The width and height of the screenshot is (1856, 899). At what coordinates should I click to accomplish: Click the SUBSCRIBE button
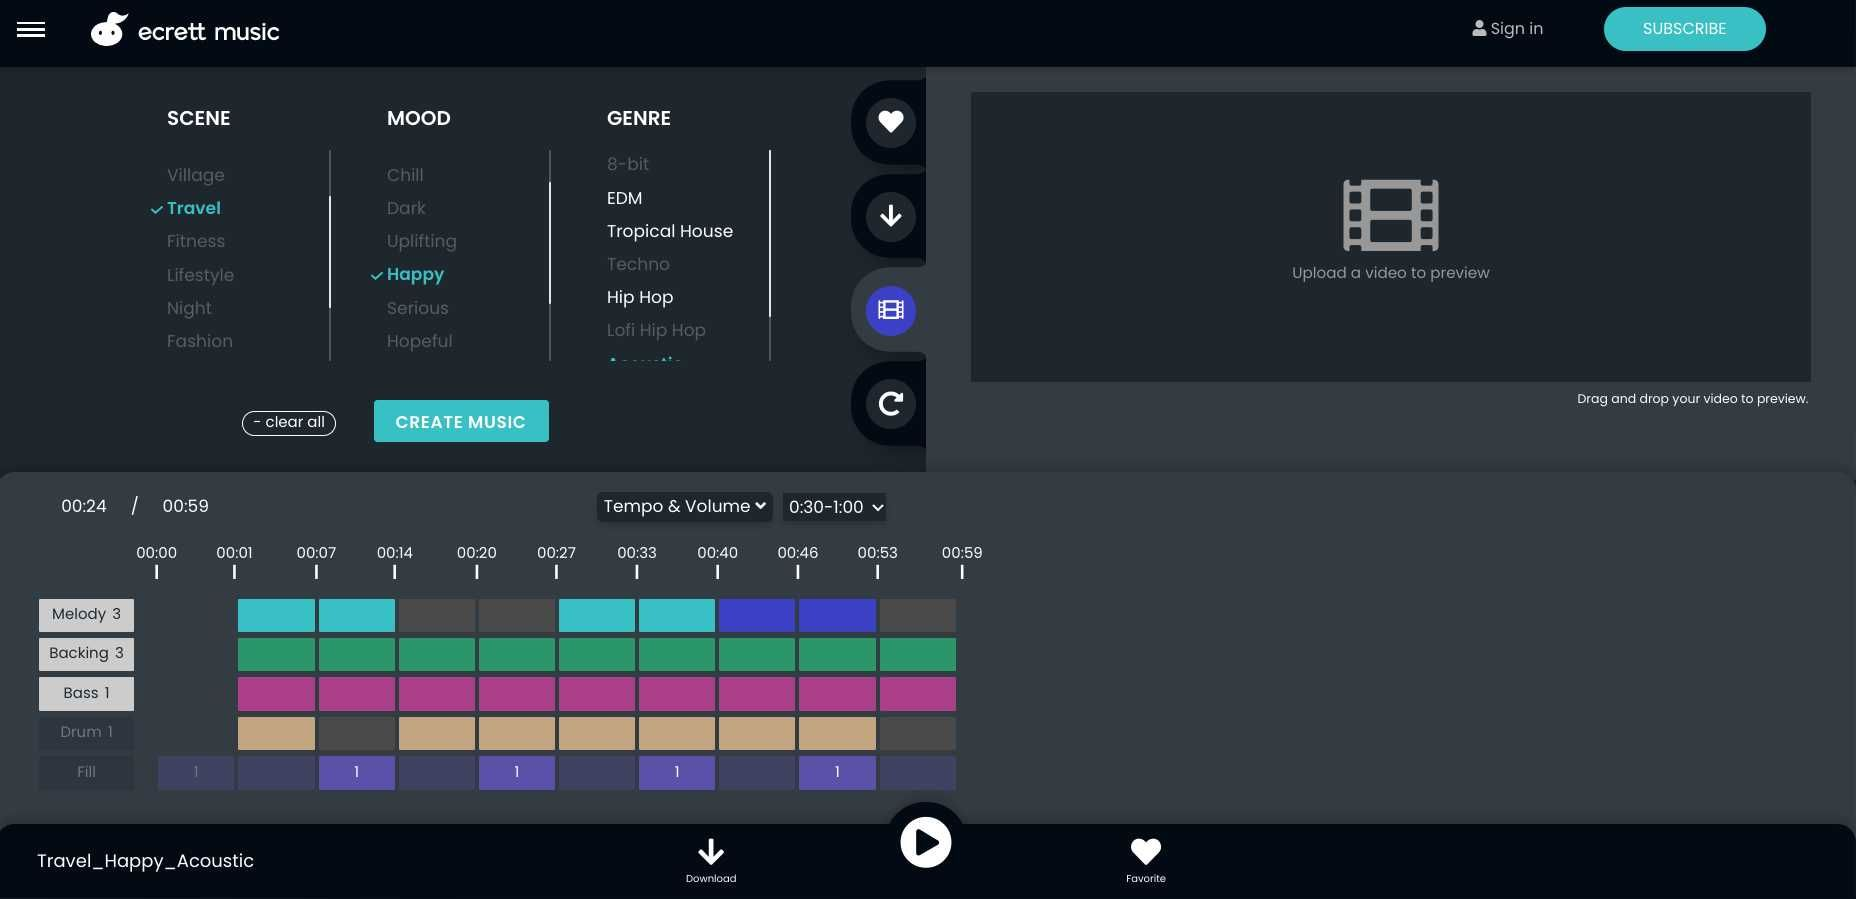pos(1684,29)
